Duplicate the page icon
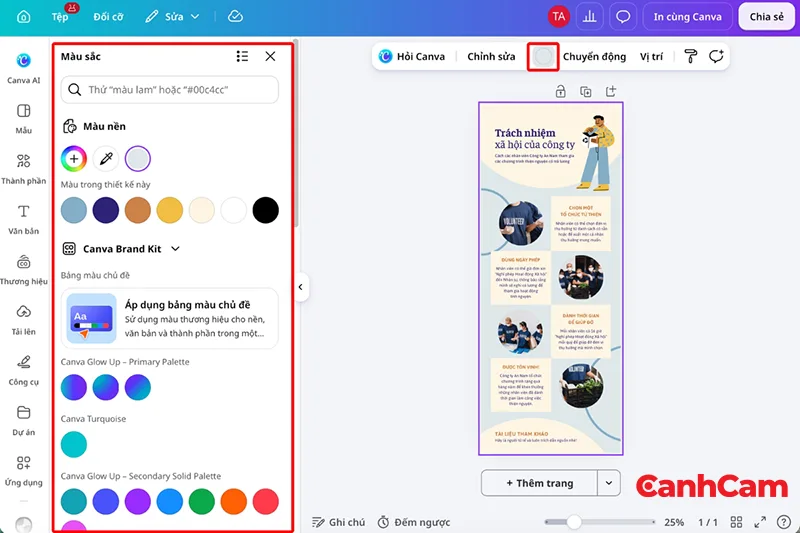 coord(586,92)
